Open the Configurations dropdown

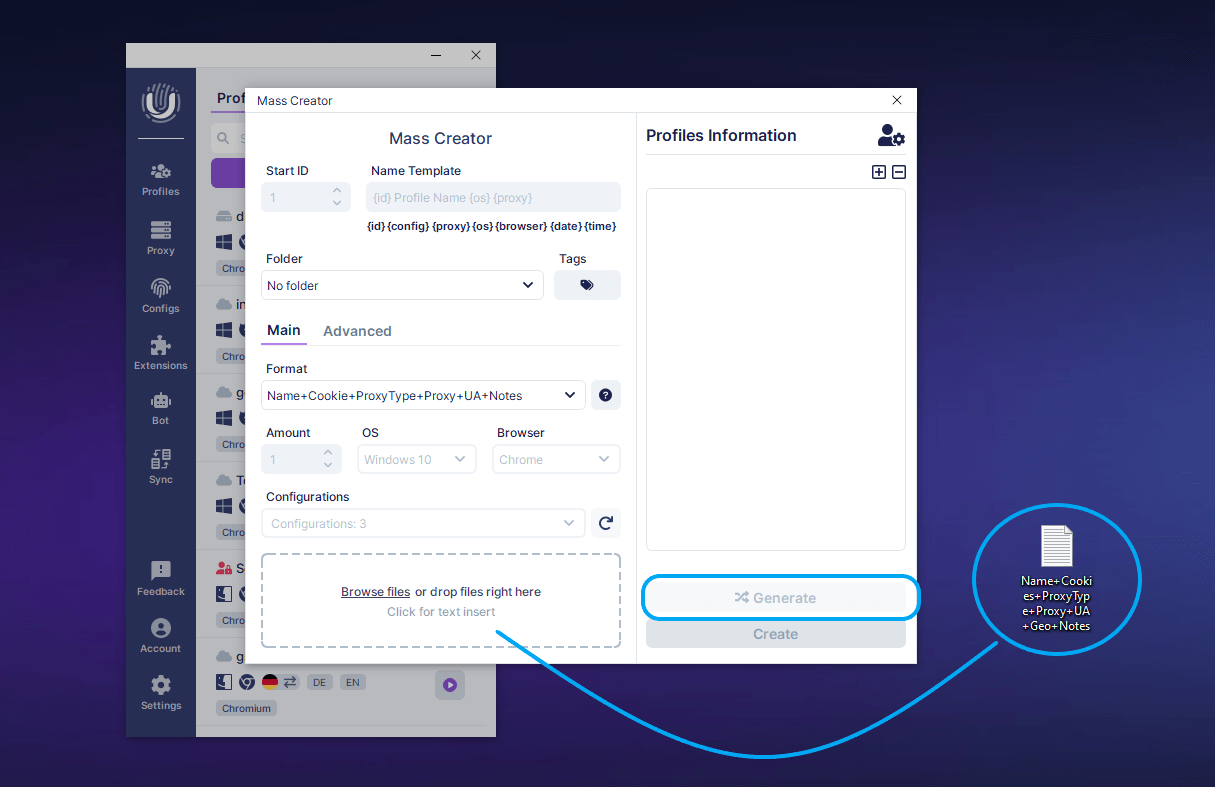[423, 523]
